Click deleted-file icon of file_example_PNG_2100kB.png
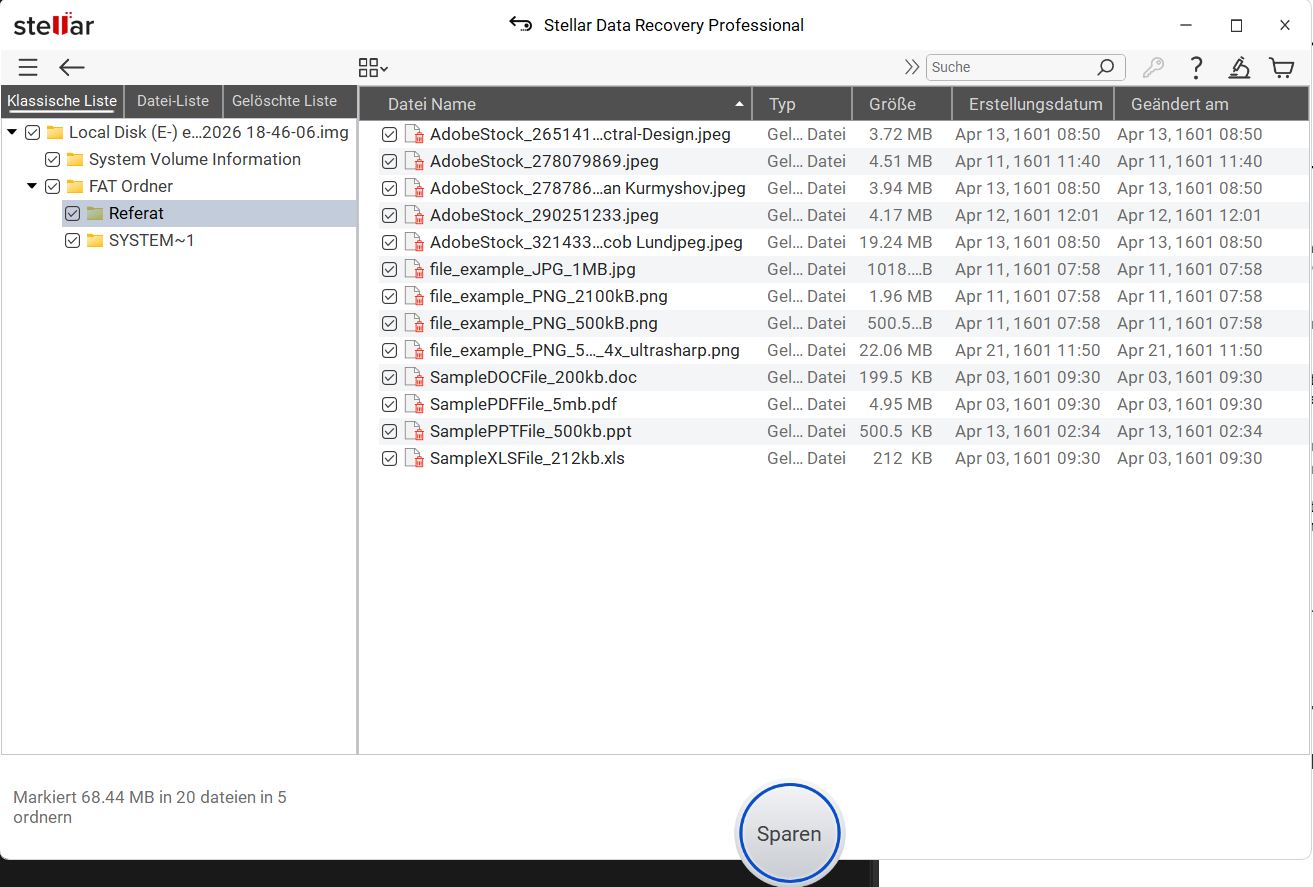1313x887 pixels. pyautogui.click(x=414, y=296)
